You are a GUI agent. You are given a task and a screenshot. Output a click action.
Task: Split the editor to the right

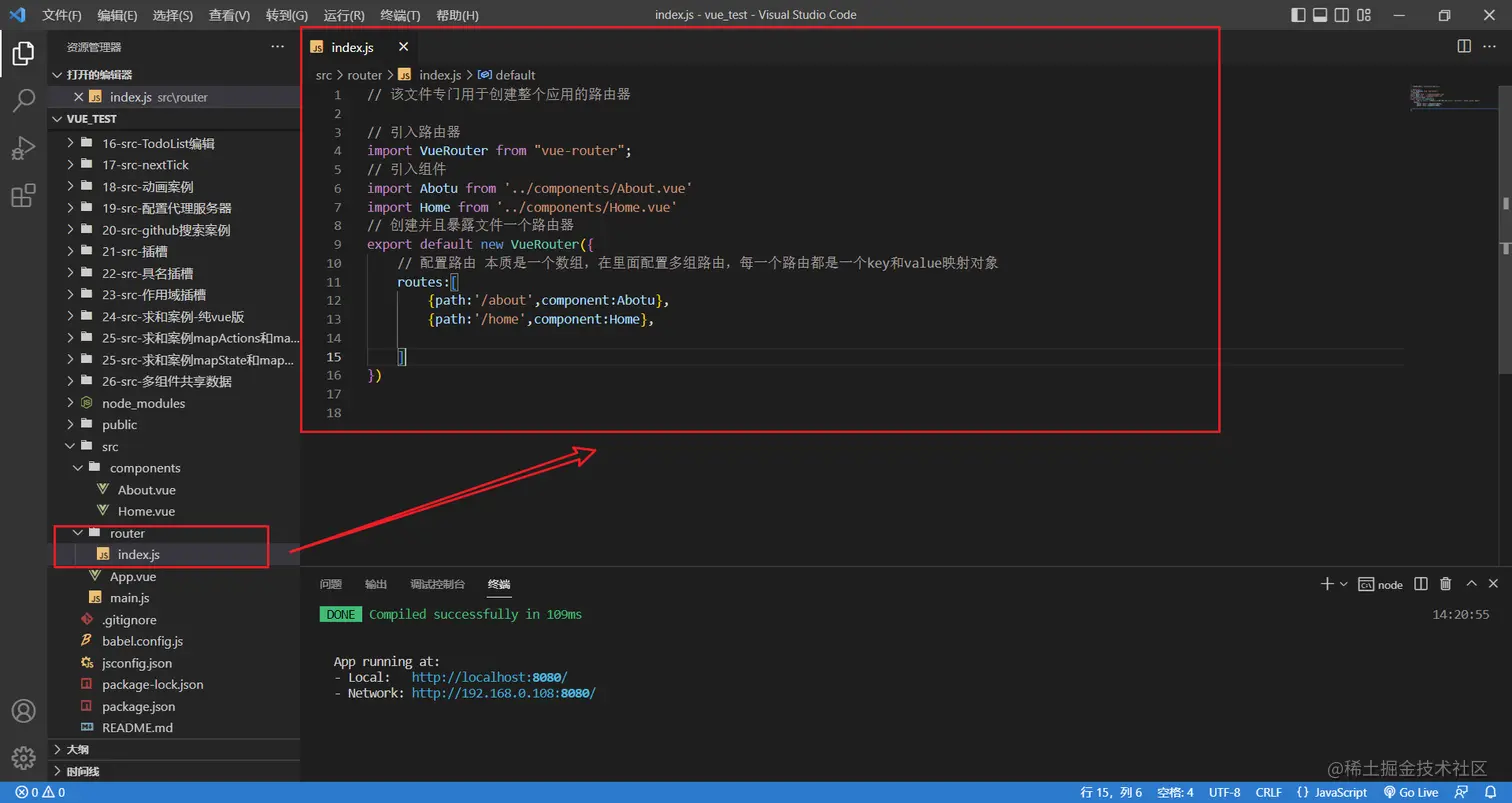tap(1464, 46)
